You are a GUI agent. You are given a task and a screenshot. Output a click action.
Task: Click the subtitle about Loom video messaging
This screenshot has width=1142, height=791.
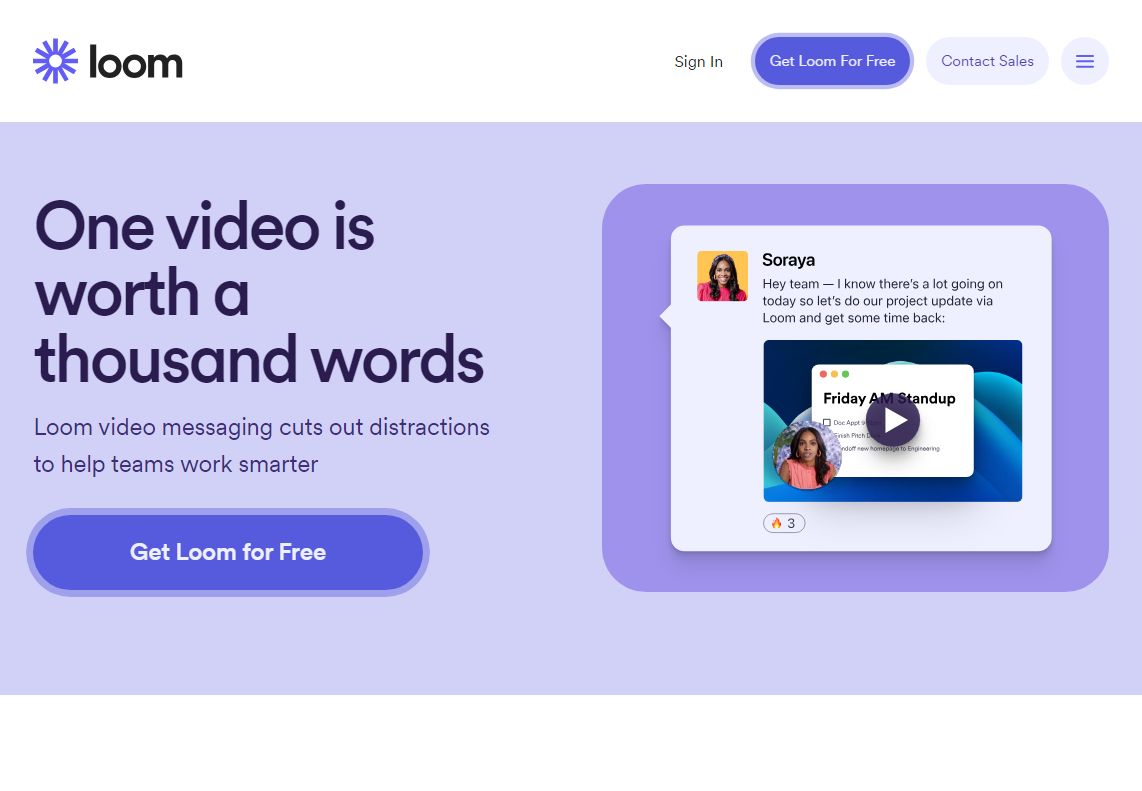pos(261,446)
